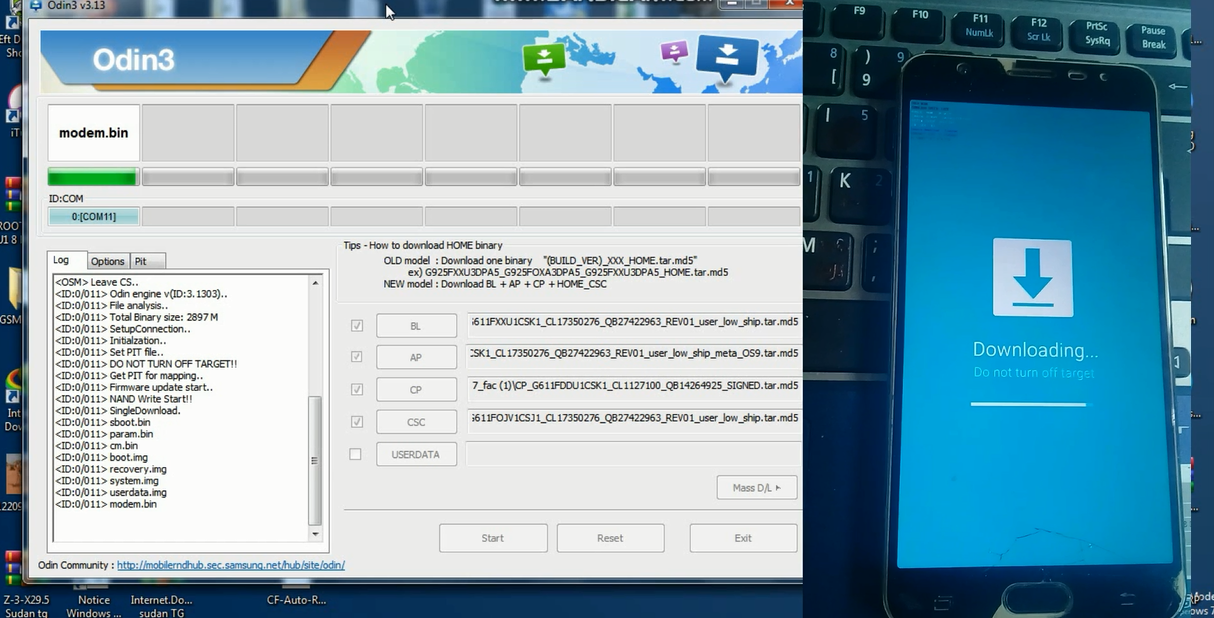Open the 'Notice Windows' desktop item

94,606
